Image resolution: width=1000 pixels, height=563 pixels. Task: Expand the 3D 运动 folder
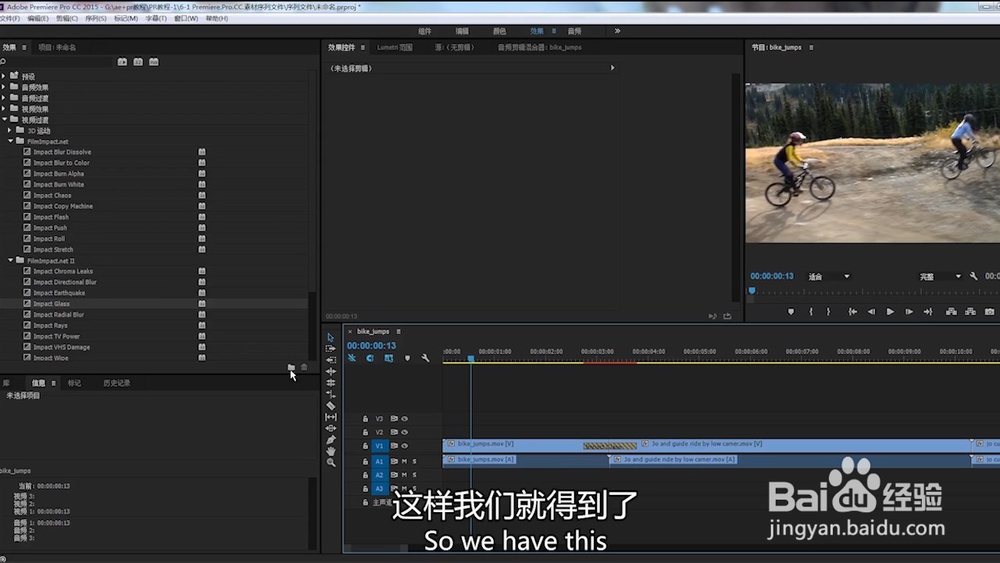10,130
